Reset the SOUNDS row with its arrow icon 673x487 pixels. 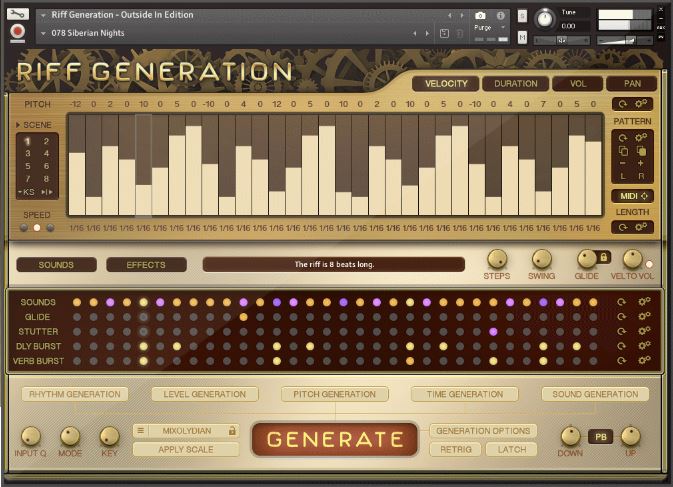(621, 302)
